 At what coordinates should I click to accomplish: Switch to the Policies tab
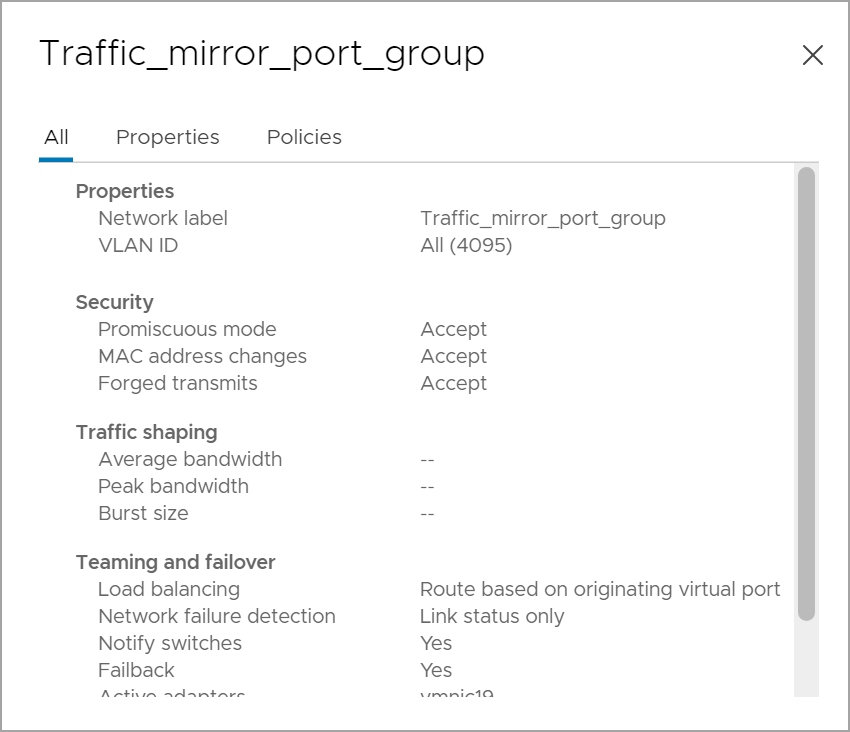(303, 137)
